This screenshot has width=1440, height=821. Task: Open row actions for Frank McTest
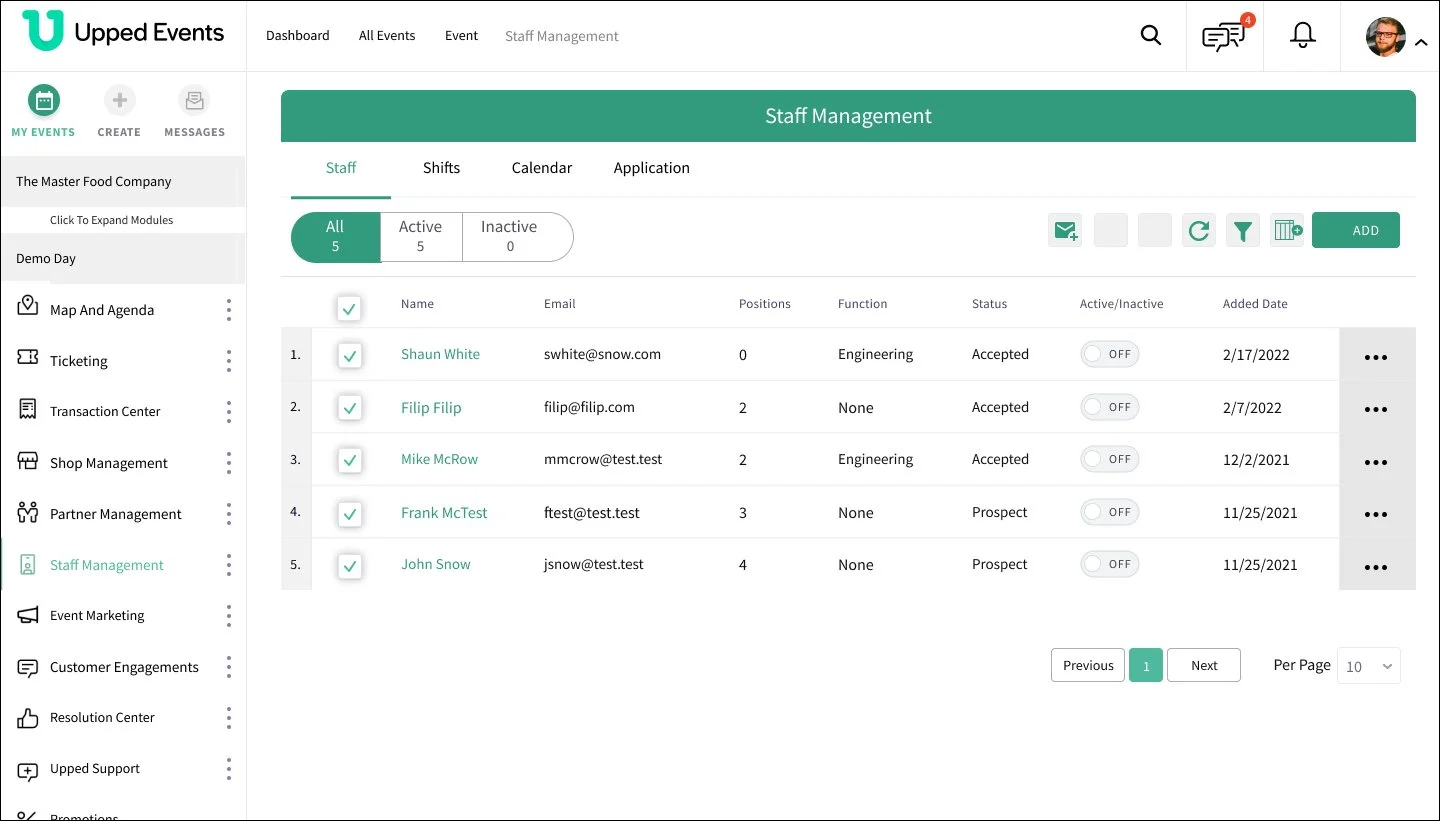coord(1376,514)
